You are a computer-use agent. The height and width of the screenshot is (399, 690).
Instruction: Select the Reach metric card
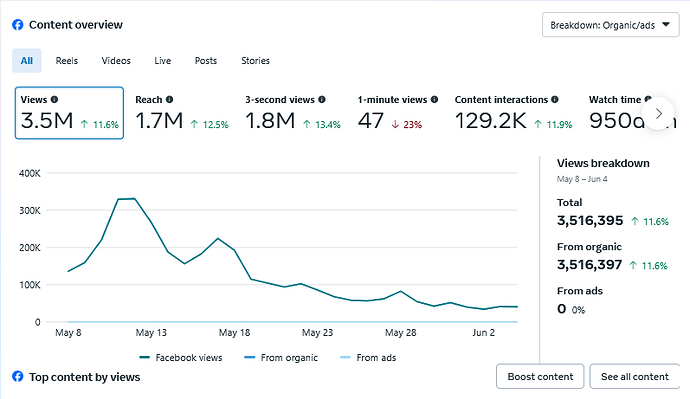[x=182, y=113]
